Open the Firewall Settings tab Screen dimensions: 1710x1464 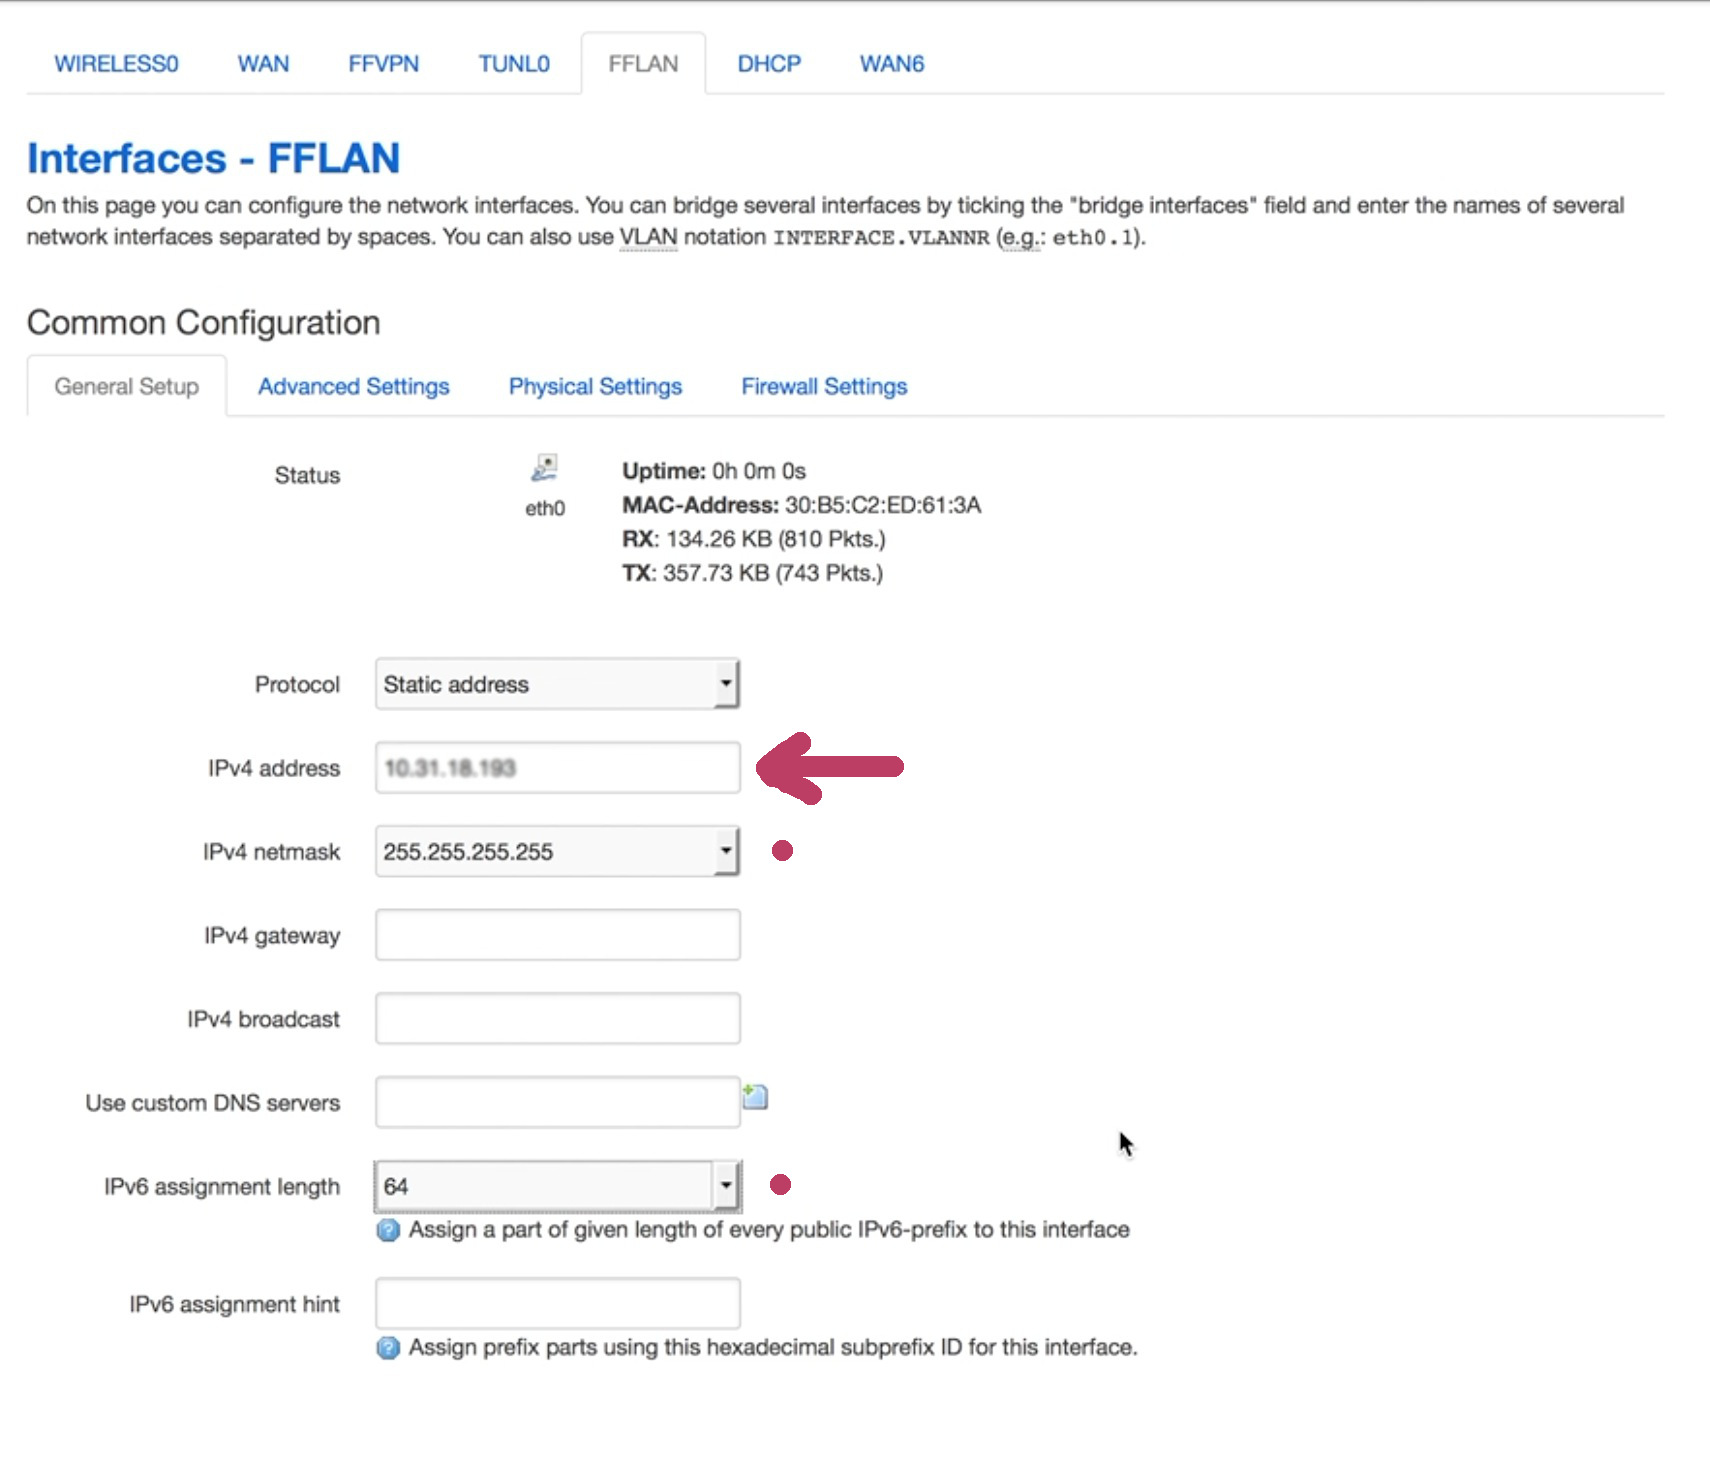click(x=824, y=387)
